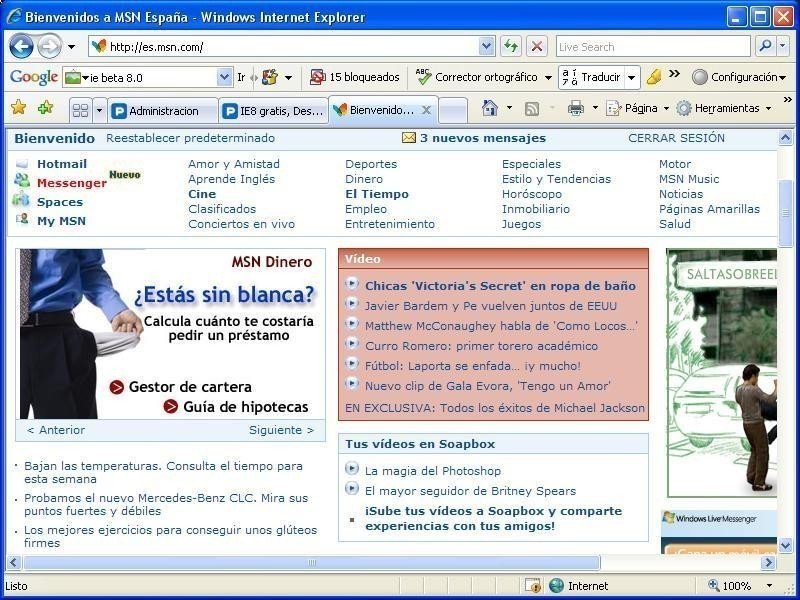Open a new blank tab

(x=453, y=110)
